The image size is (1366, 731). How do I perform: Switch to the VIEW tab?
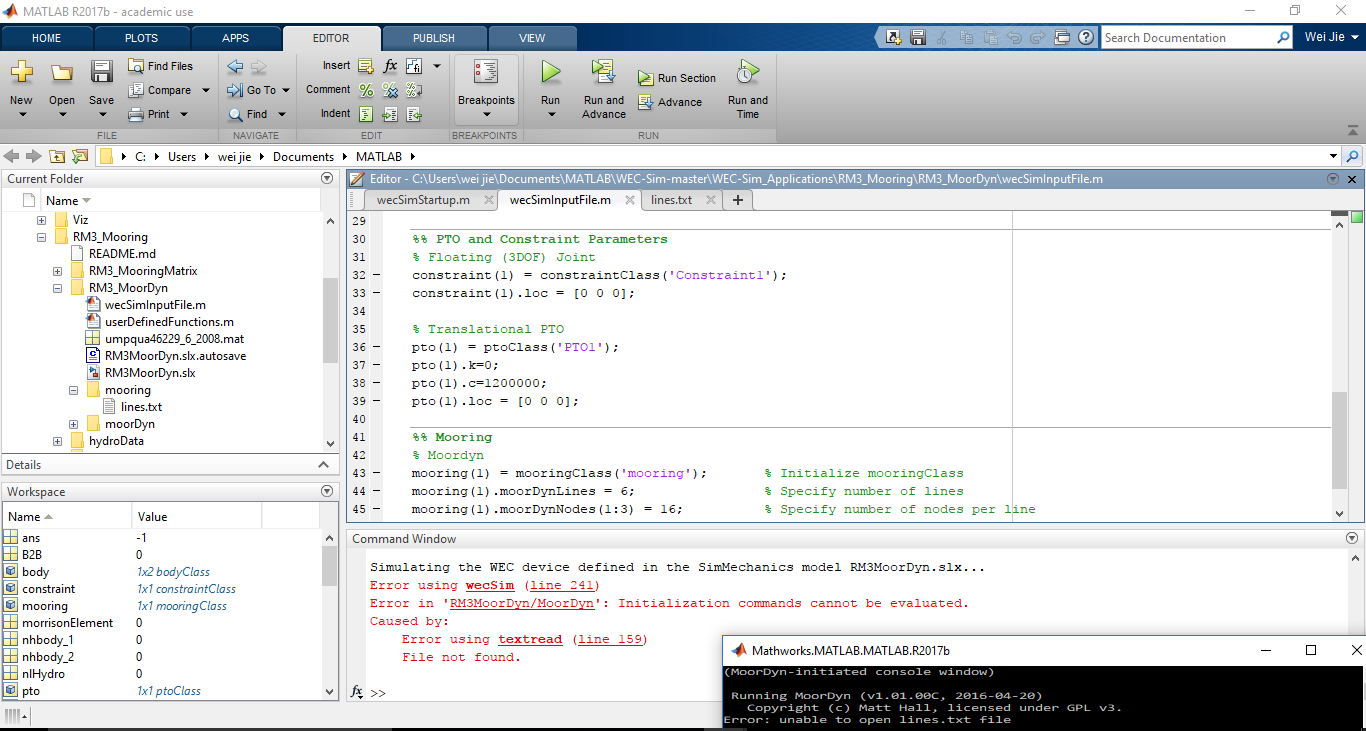coord(532,38)
